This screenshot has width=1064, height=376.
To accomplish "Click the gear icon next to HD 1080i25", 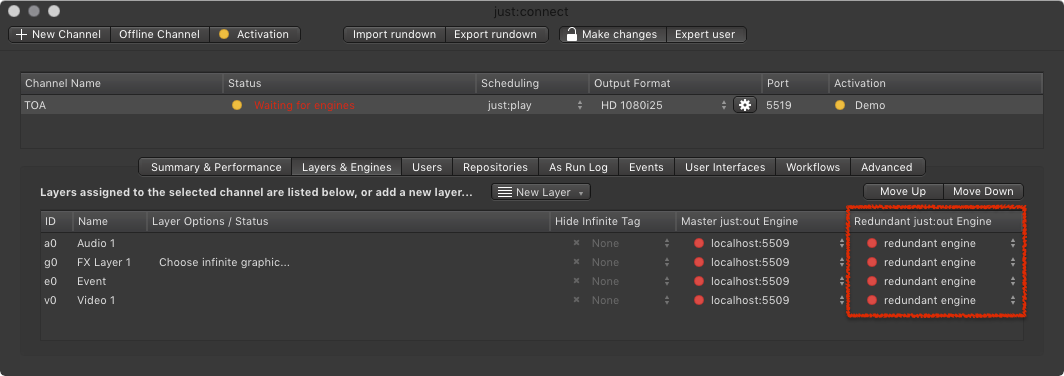I will (x=745, y=105).
